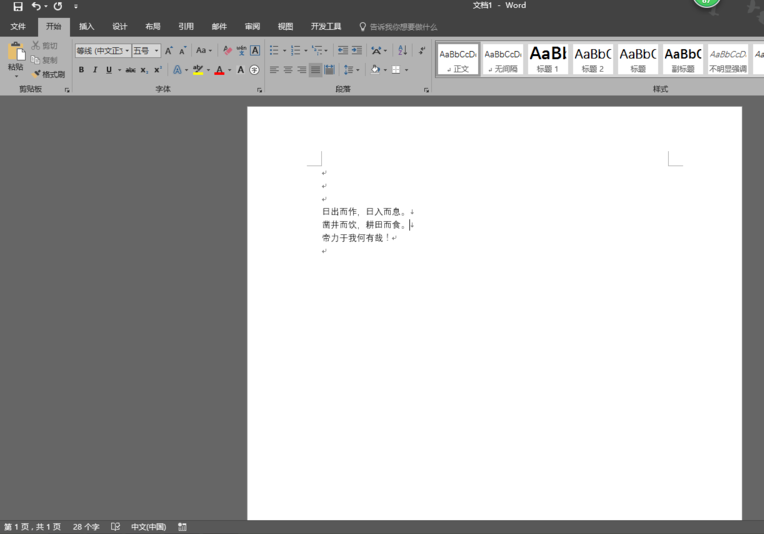Click the align left icon
The height and width of the screenshot is (534, 764).
[x=274, y=70]
